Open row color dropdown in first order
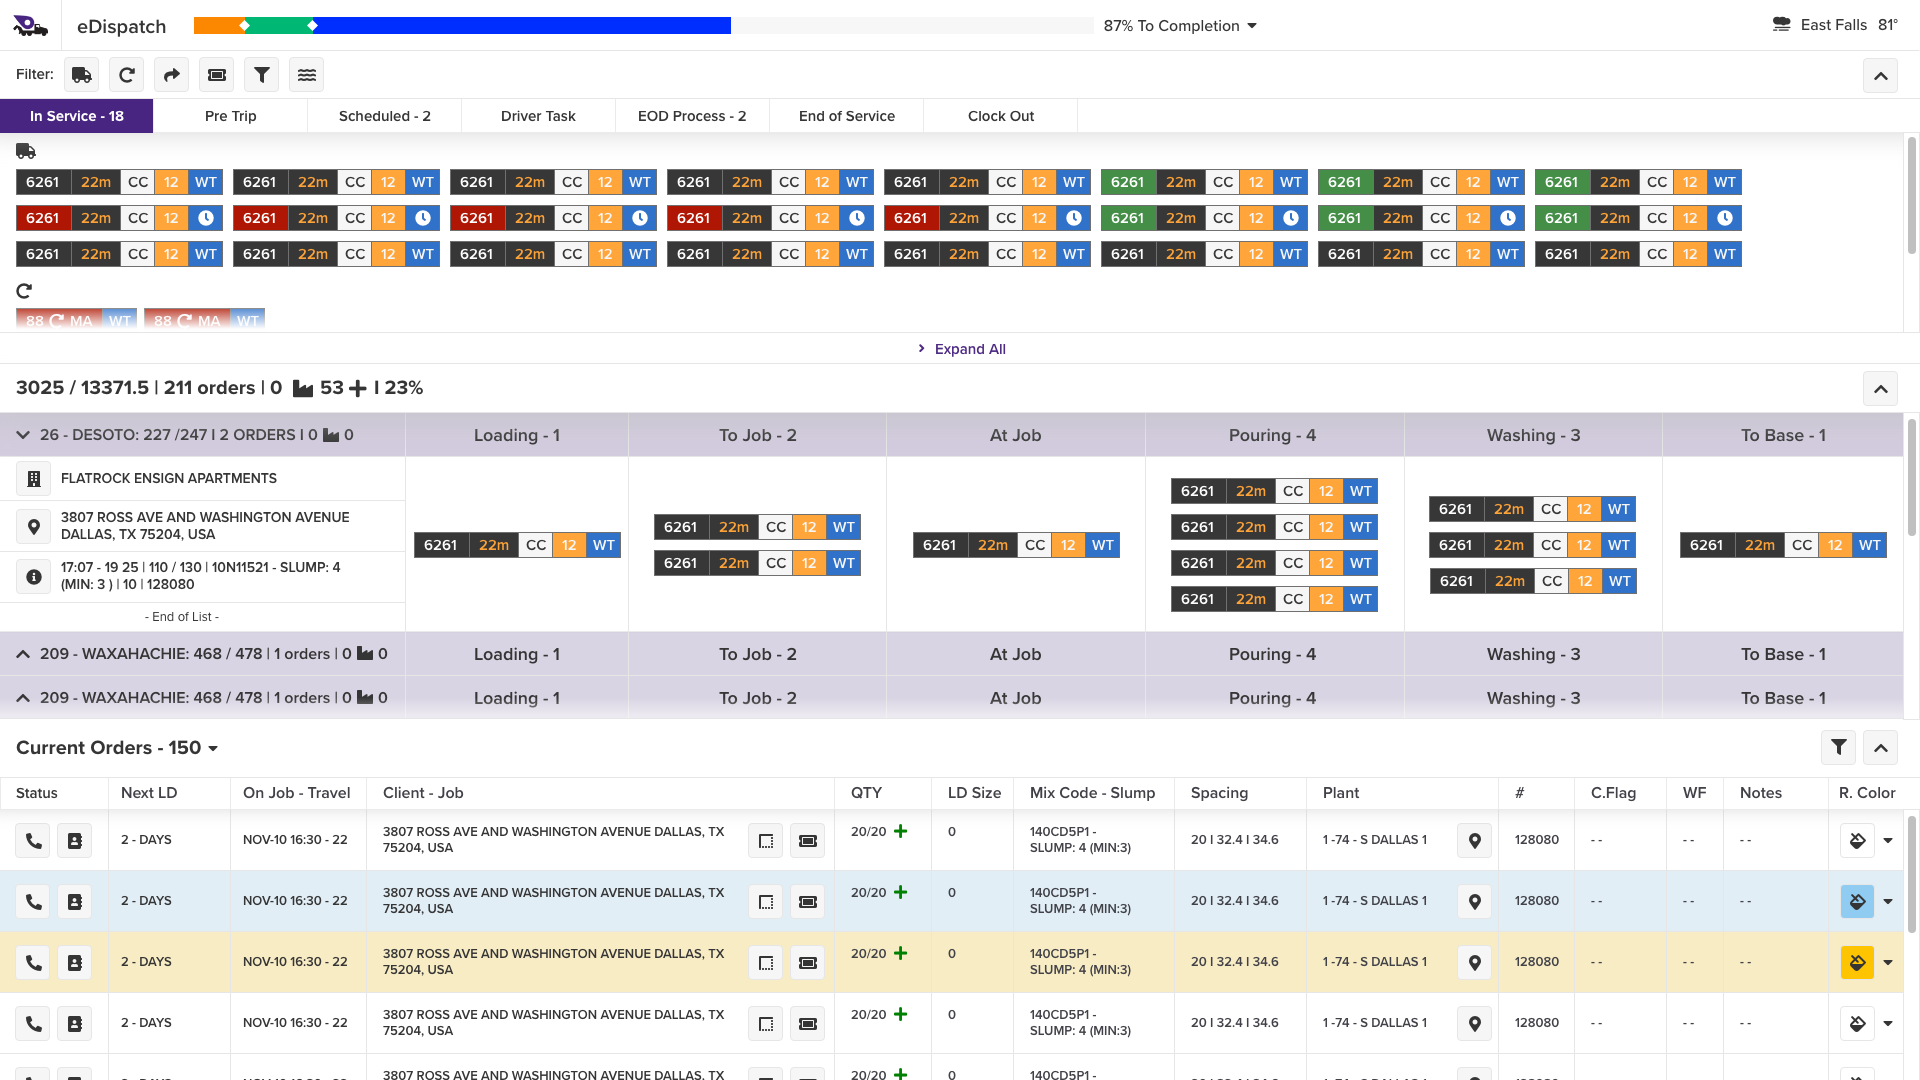Image resolution: width=1920 pixels, height=1080 pixels. click(1888, 841)
